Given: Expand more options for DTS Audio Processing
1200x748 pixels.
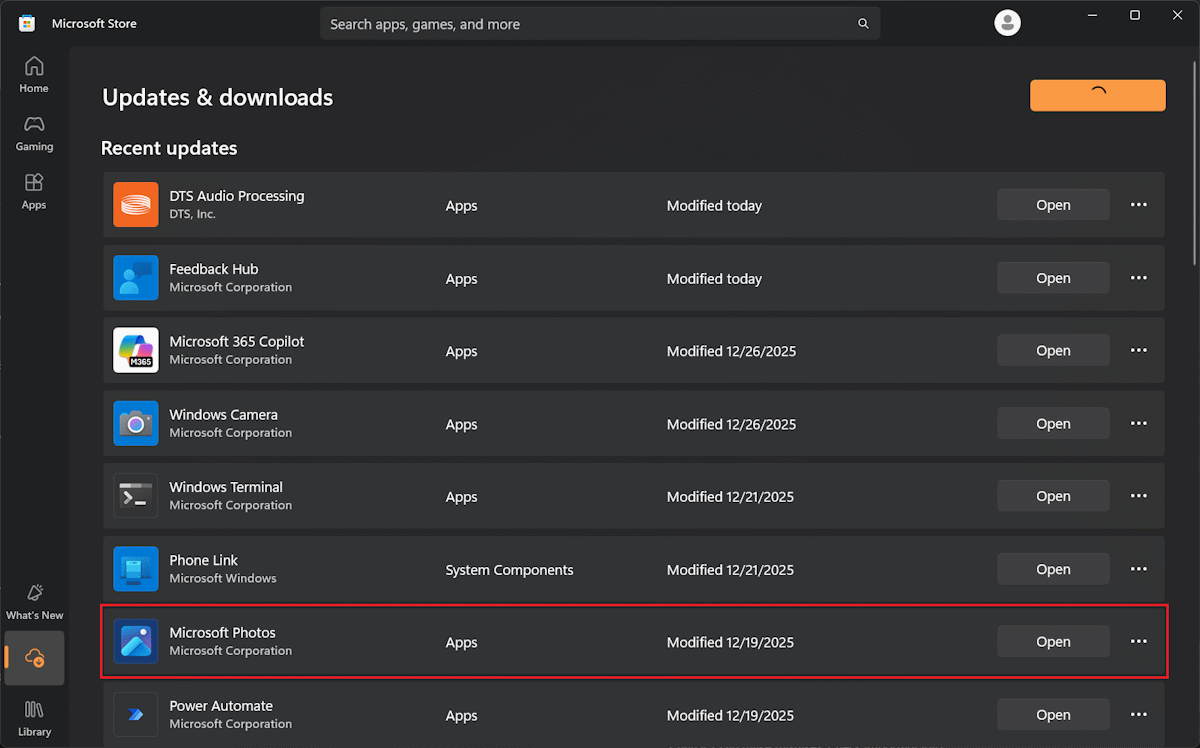Looking at the screenshot, I should point(1138,205).
